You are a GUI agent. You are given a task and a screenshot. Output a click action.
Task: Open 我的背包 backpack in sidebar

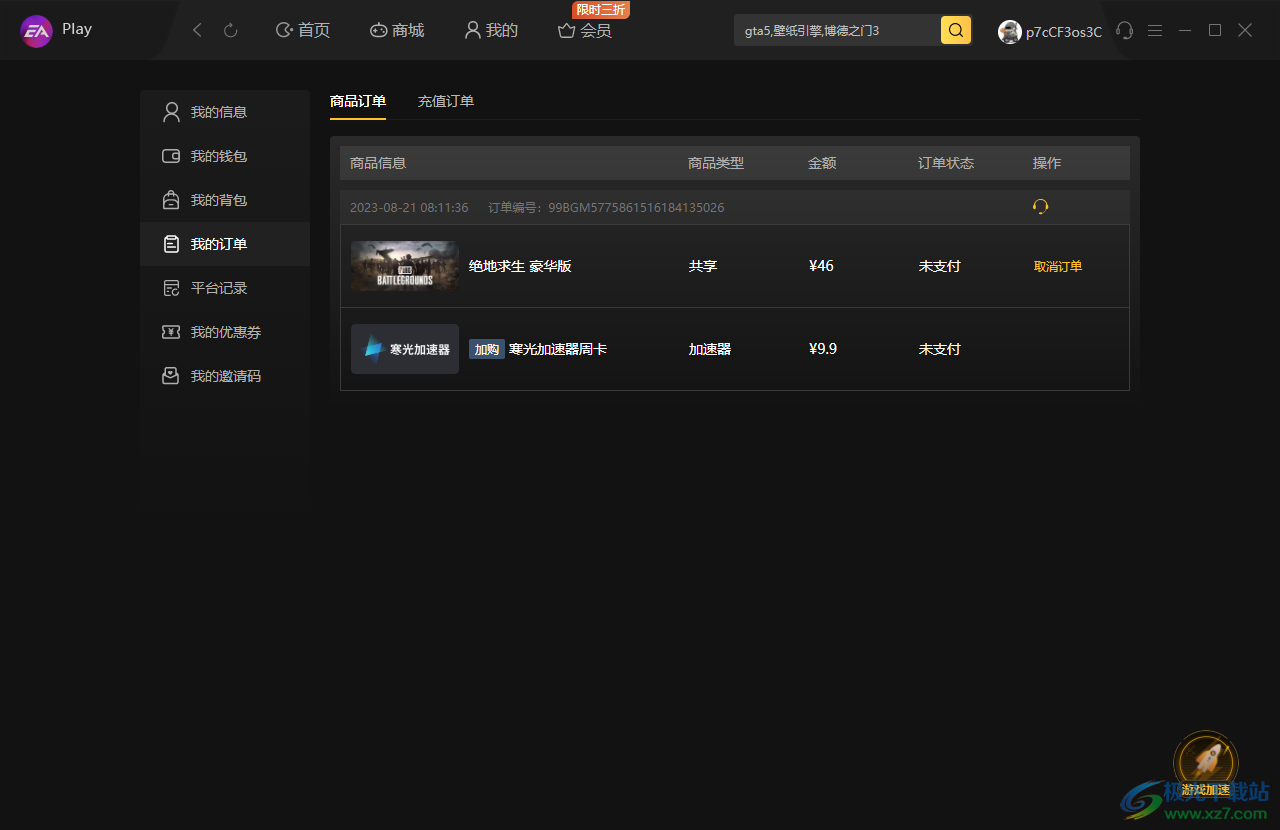225,200
